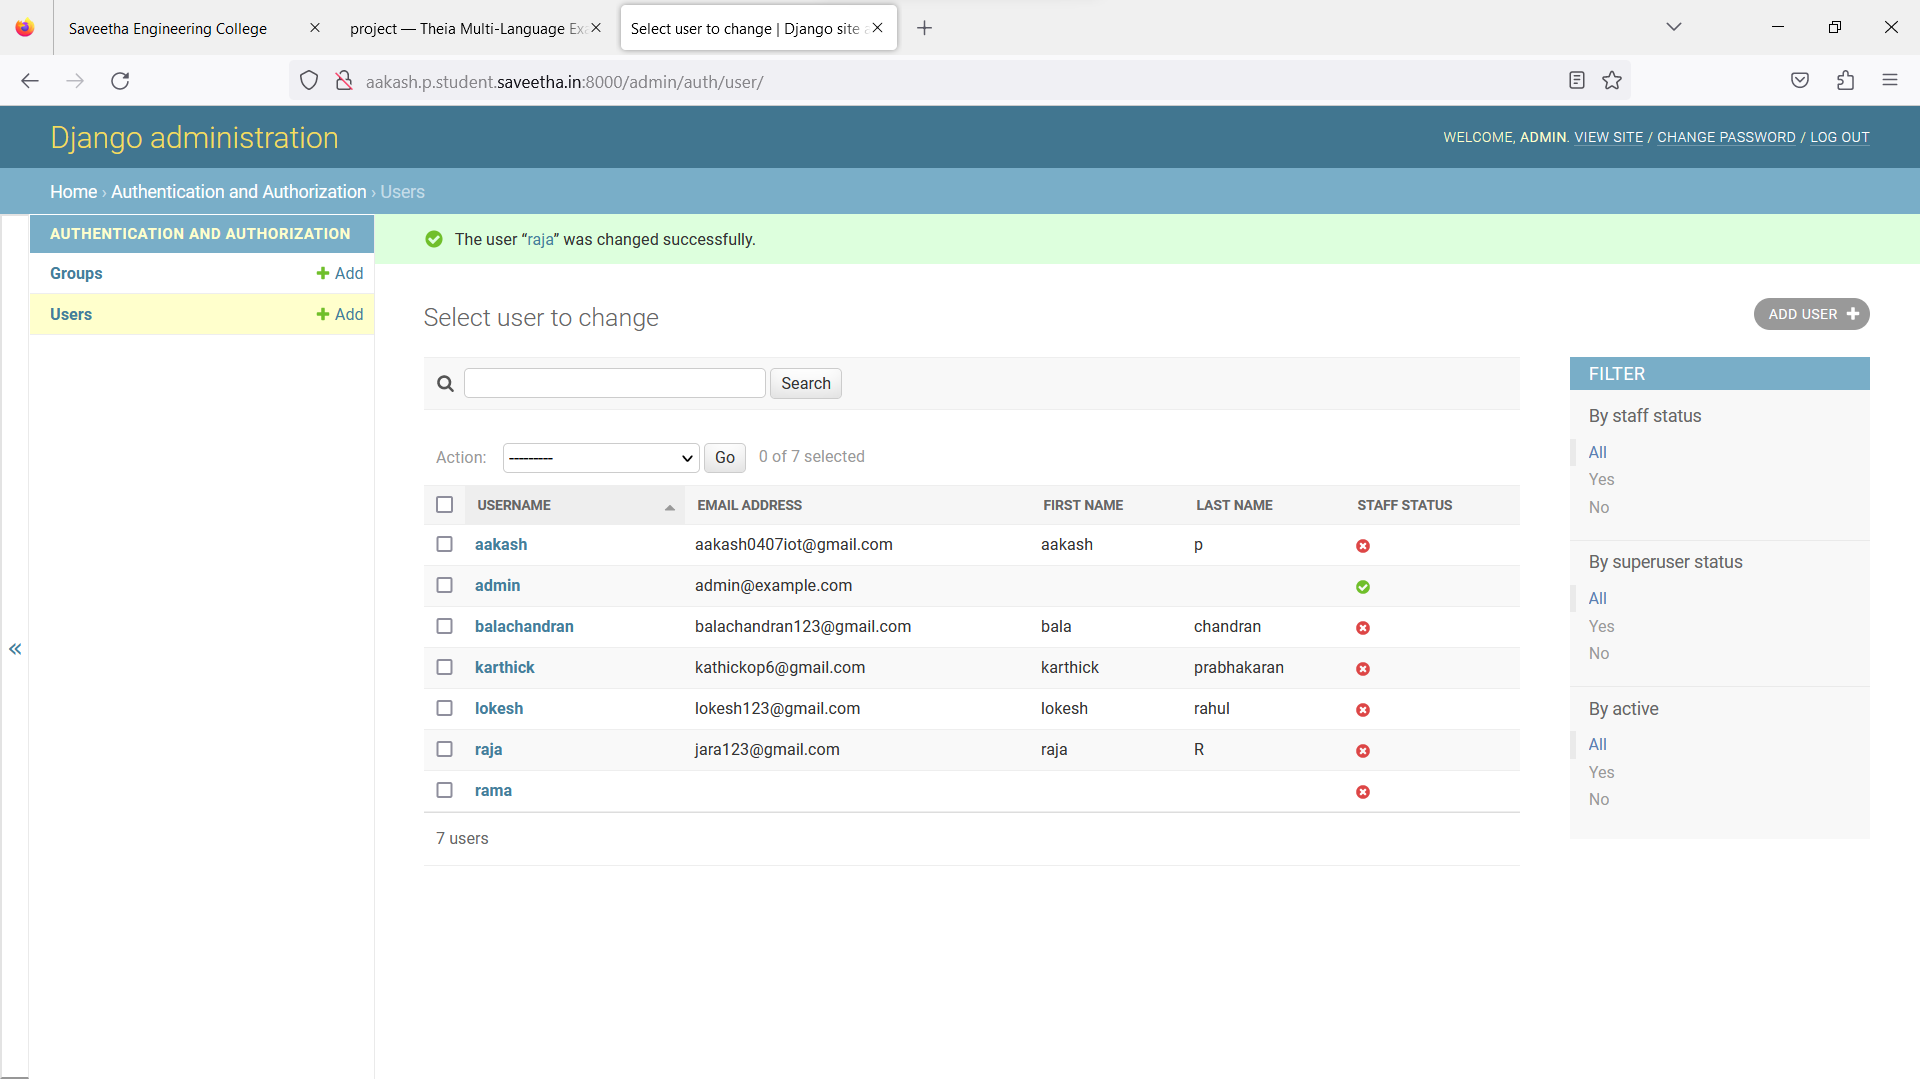Toggle reader view icon

click(x=1577, y=81)
